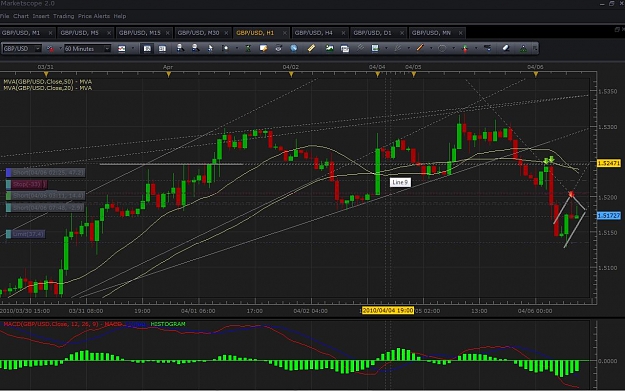Viewport: 625px width, 391px height.
Task: Click the MVA(GBP/USD.Close,50) indicator label
Action: pyautogui.click(x=47, y=82)
